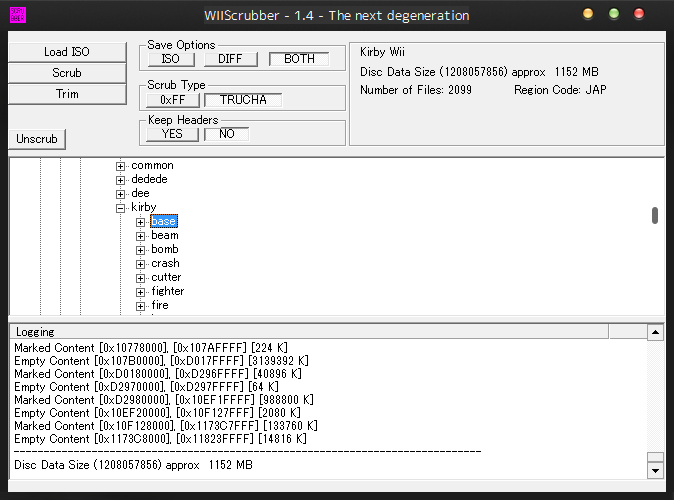
Task: Select the kirby tree item
Action: [x=144, y=207]
